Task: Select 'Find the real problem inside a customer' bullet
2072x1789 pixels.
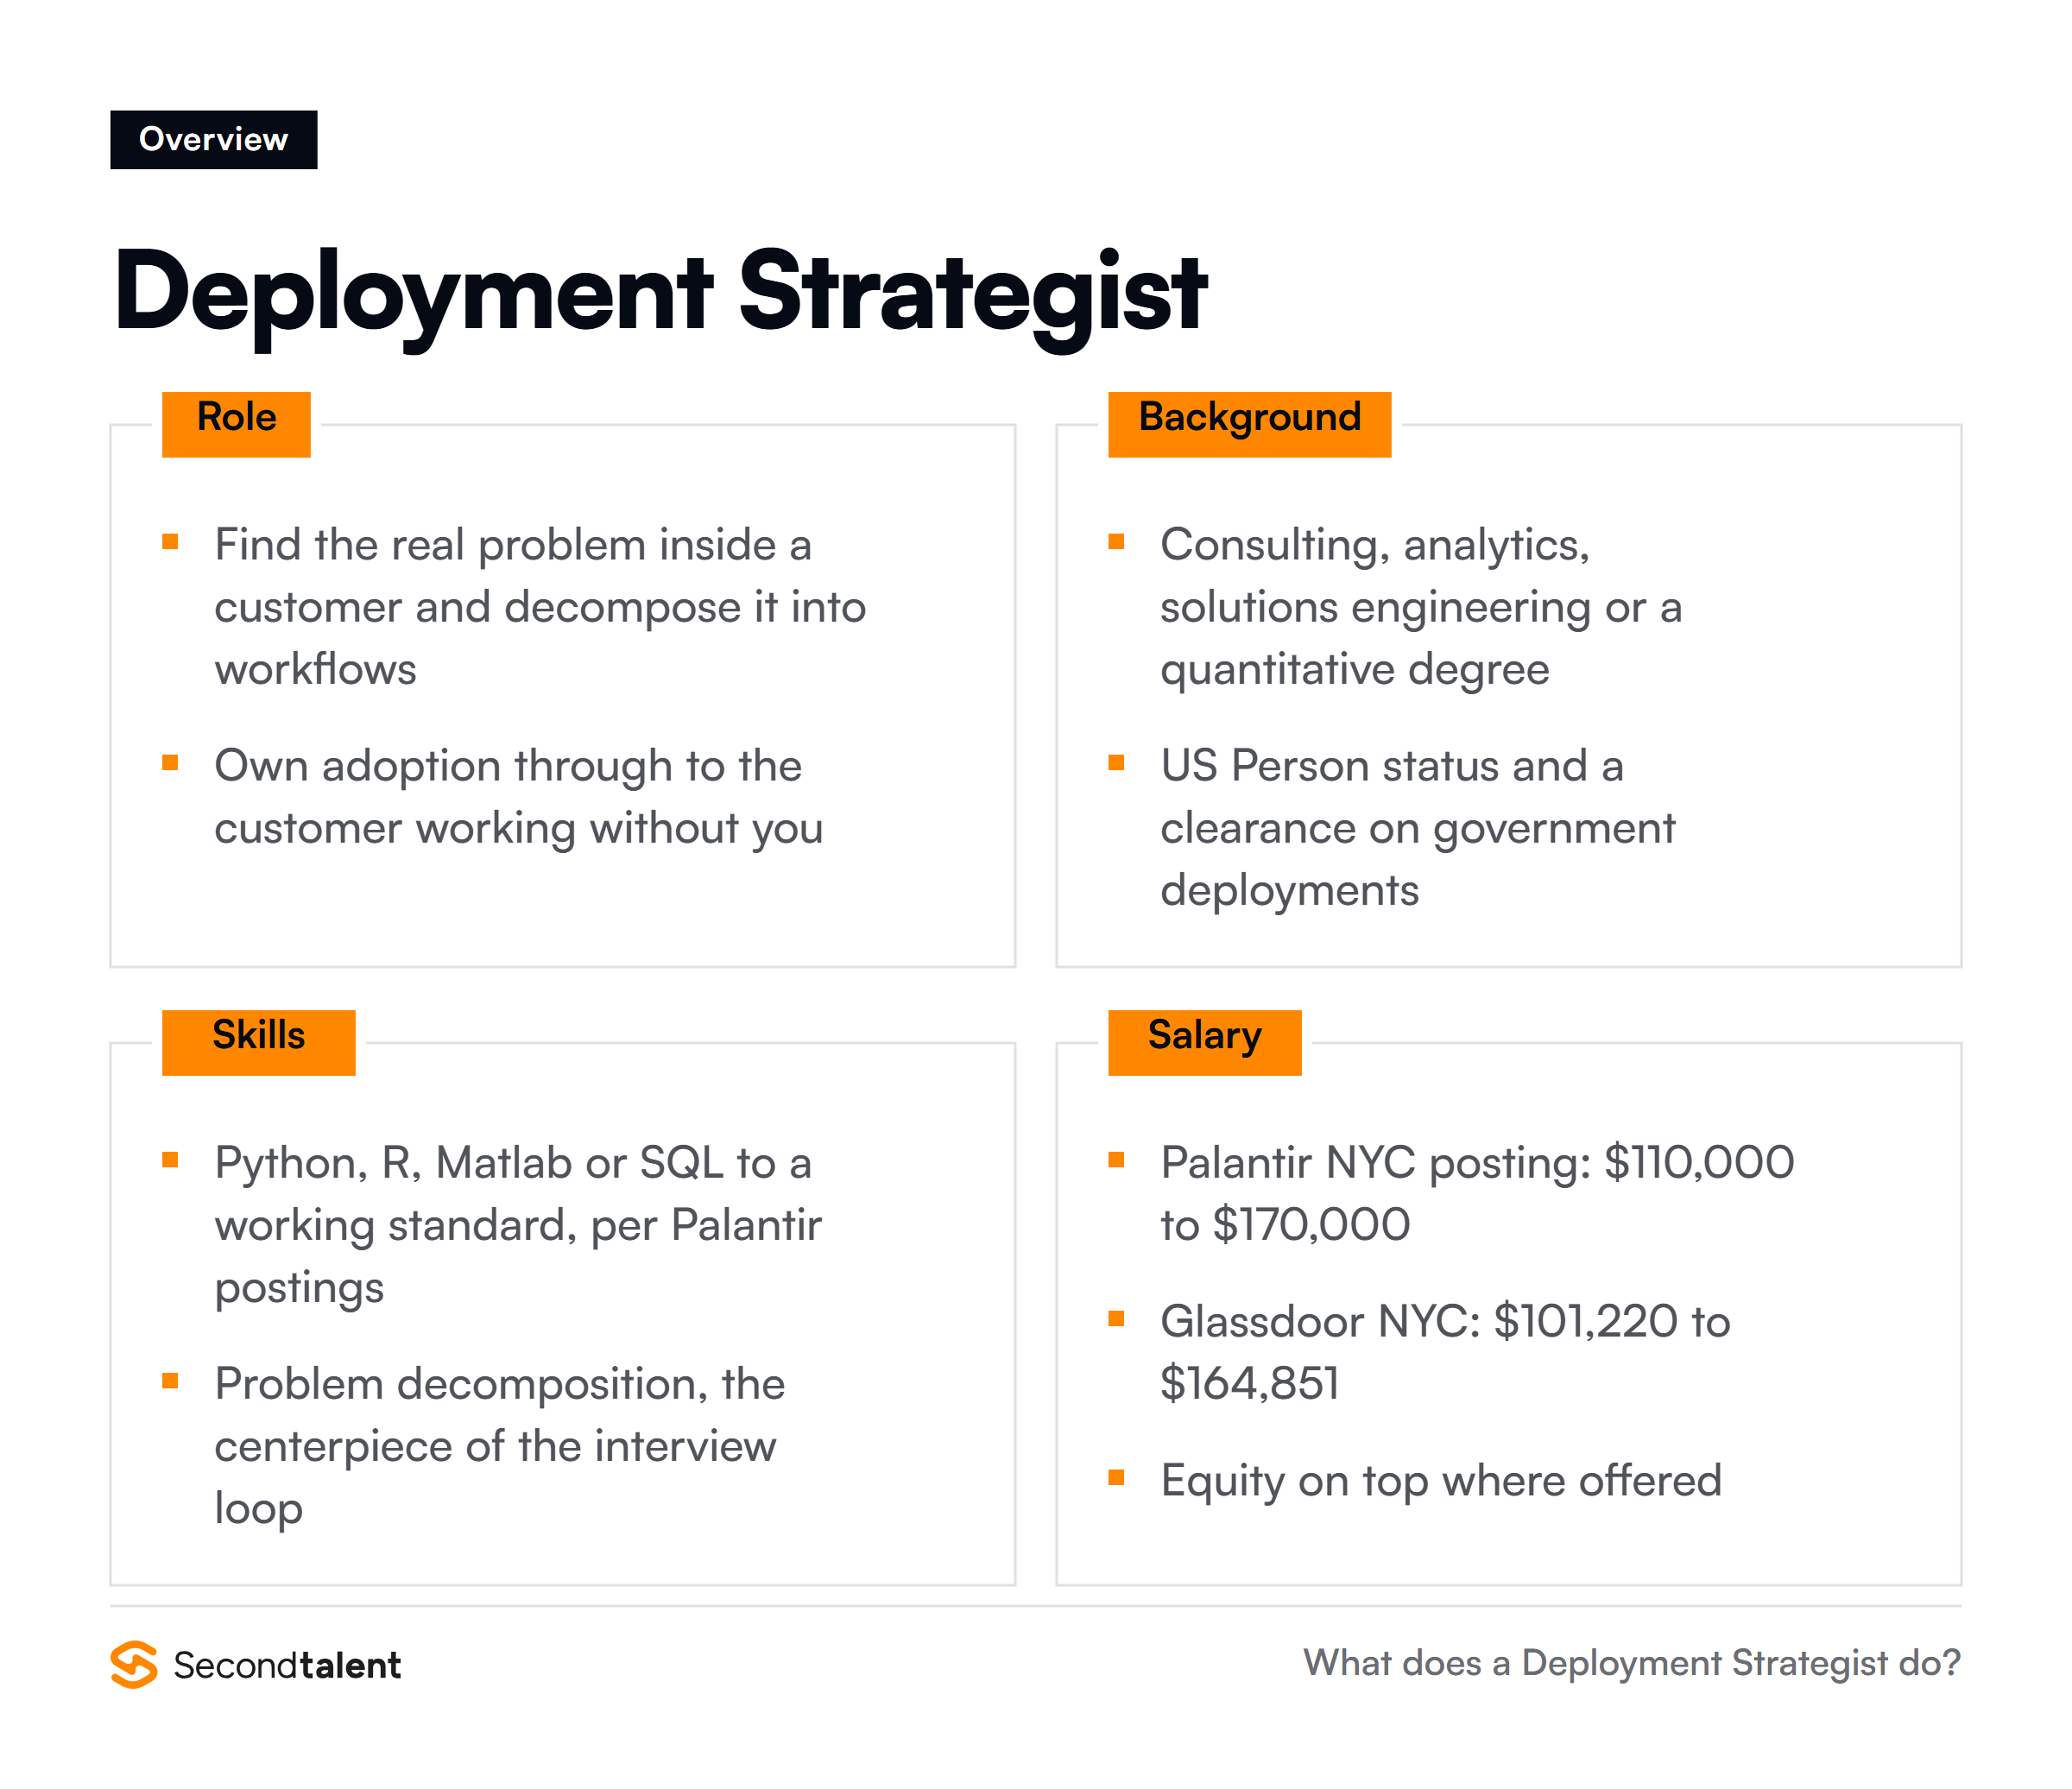Action: point(540,607)
